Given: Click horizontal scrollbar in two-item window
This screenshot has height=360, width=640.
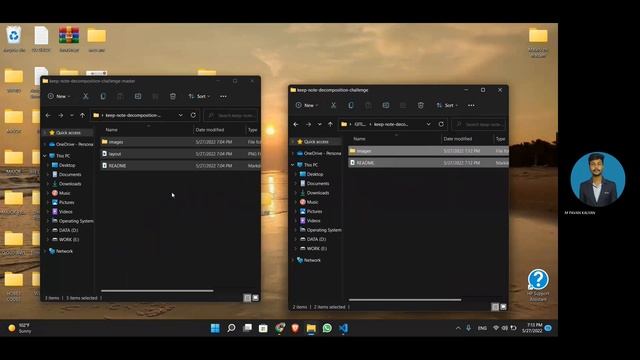Looking at the screenshot, I should [405, 300].
